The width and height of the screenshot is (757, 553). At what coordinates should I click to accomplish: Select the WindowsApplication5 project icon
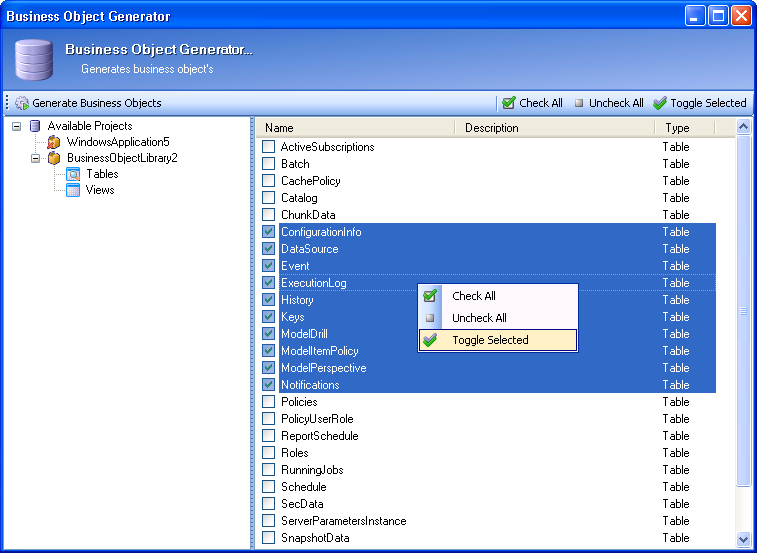coord(54,142)
